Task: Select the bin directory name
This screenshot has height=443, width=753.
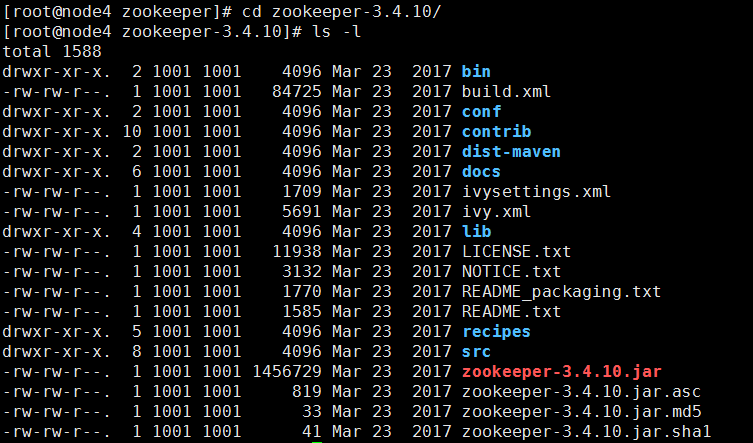Action: pos(476,72)
